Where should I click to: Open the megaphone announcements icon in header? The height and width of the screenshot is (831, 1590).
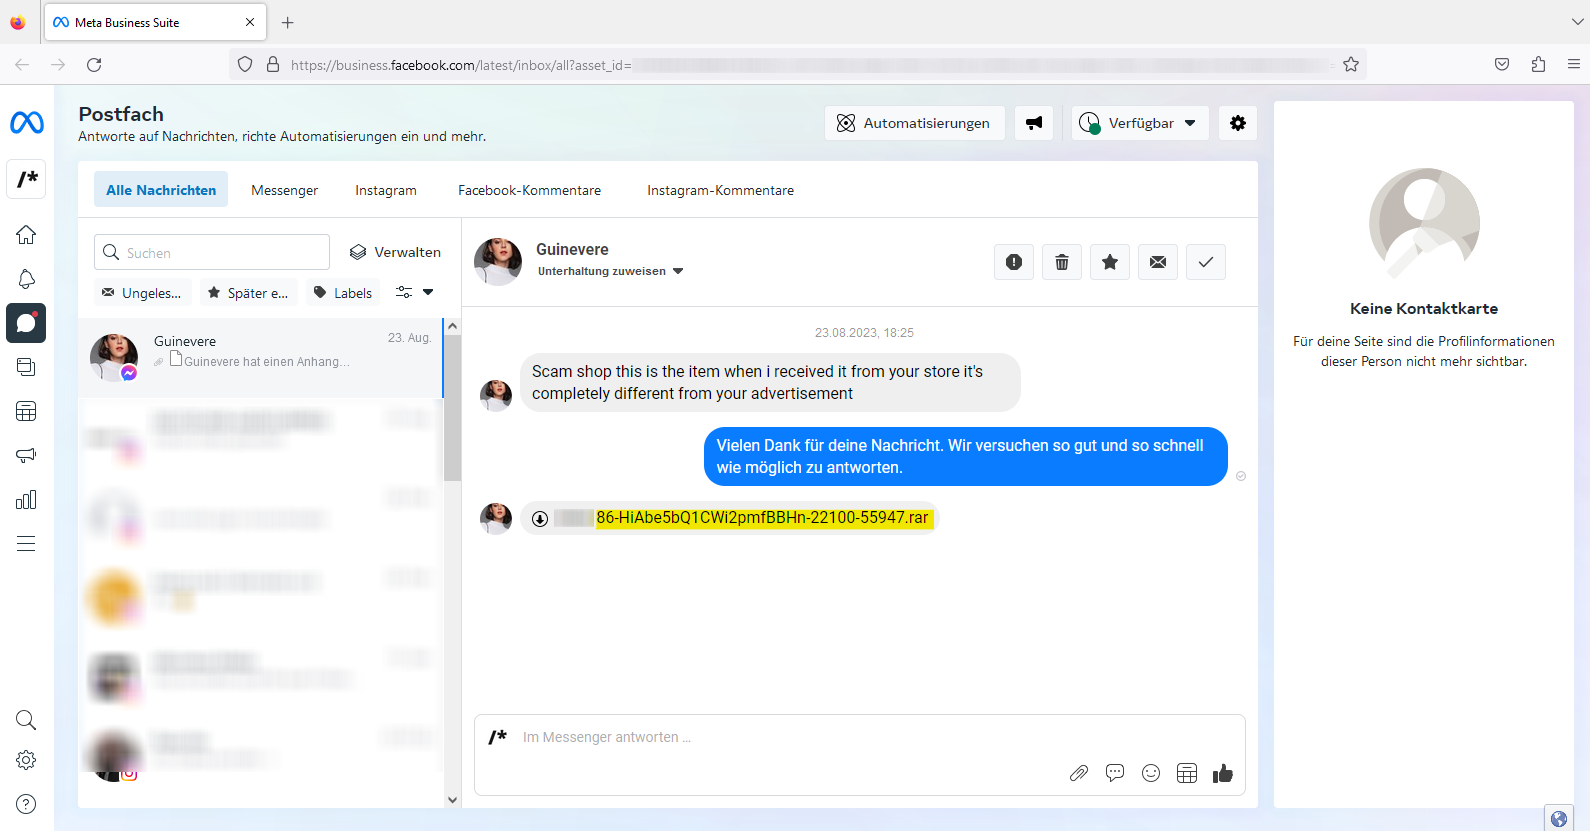click(x=1033, y=123)
